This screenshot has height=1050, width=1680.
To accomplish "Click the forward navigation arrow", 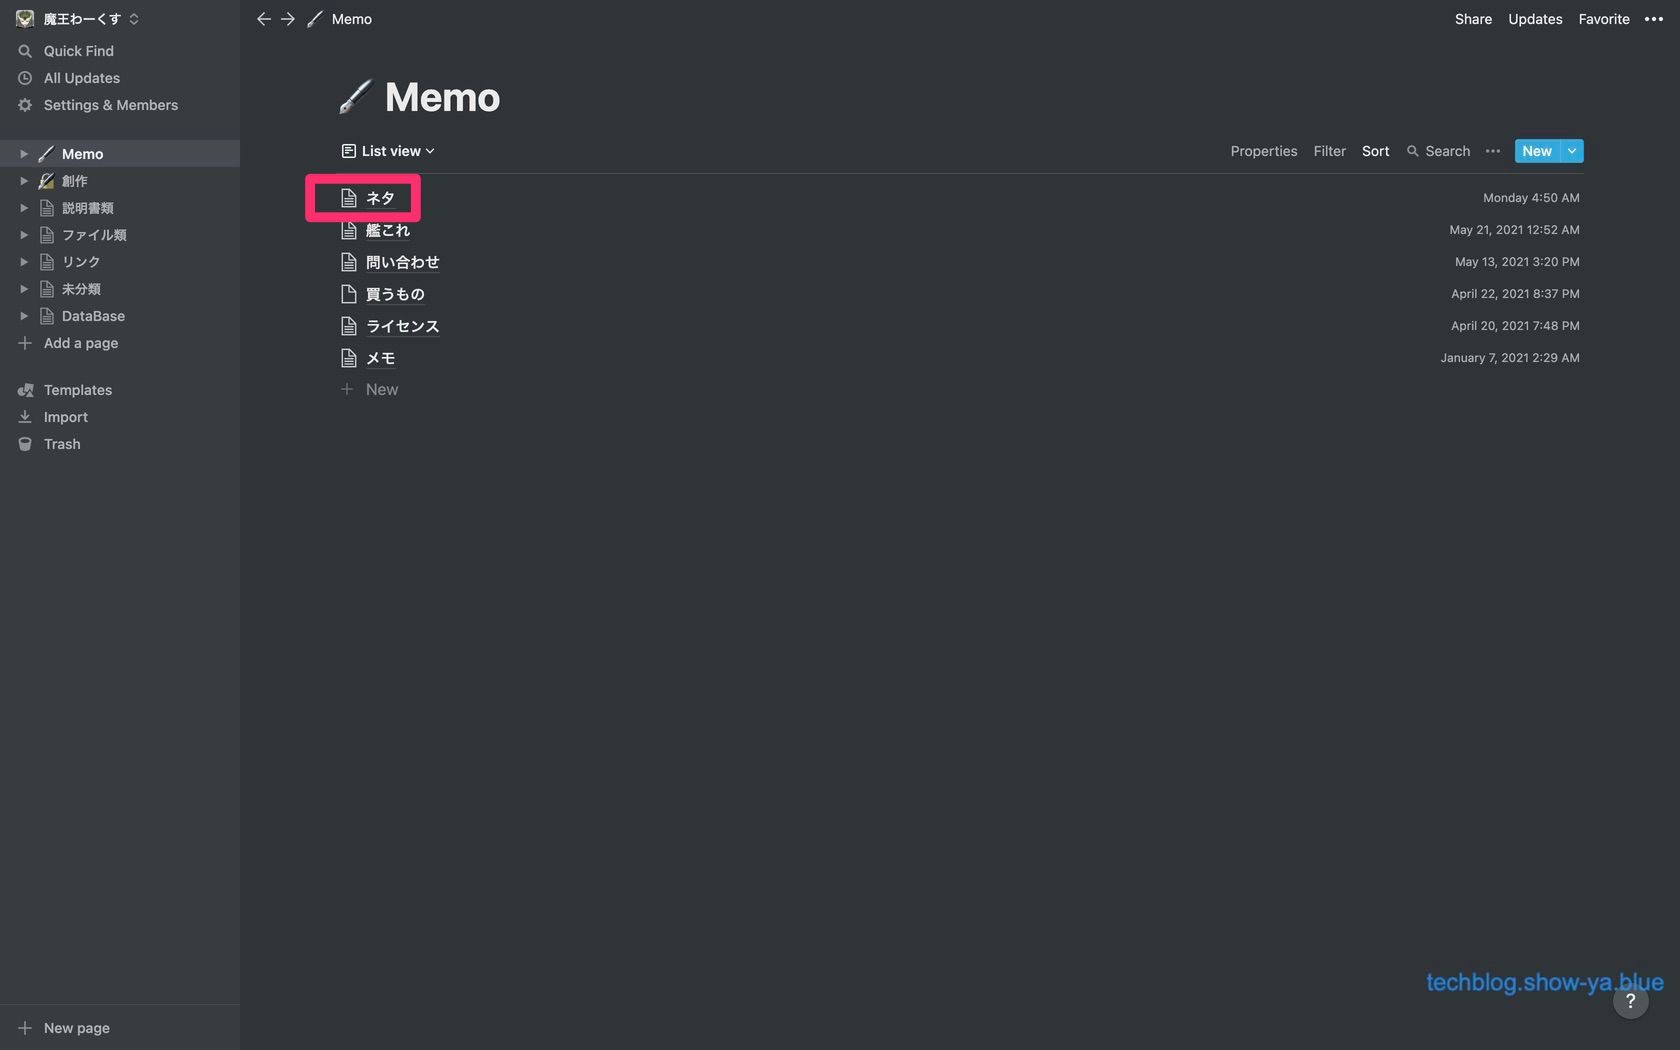I will point(288,19).
